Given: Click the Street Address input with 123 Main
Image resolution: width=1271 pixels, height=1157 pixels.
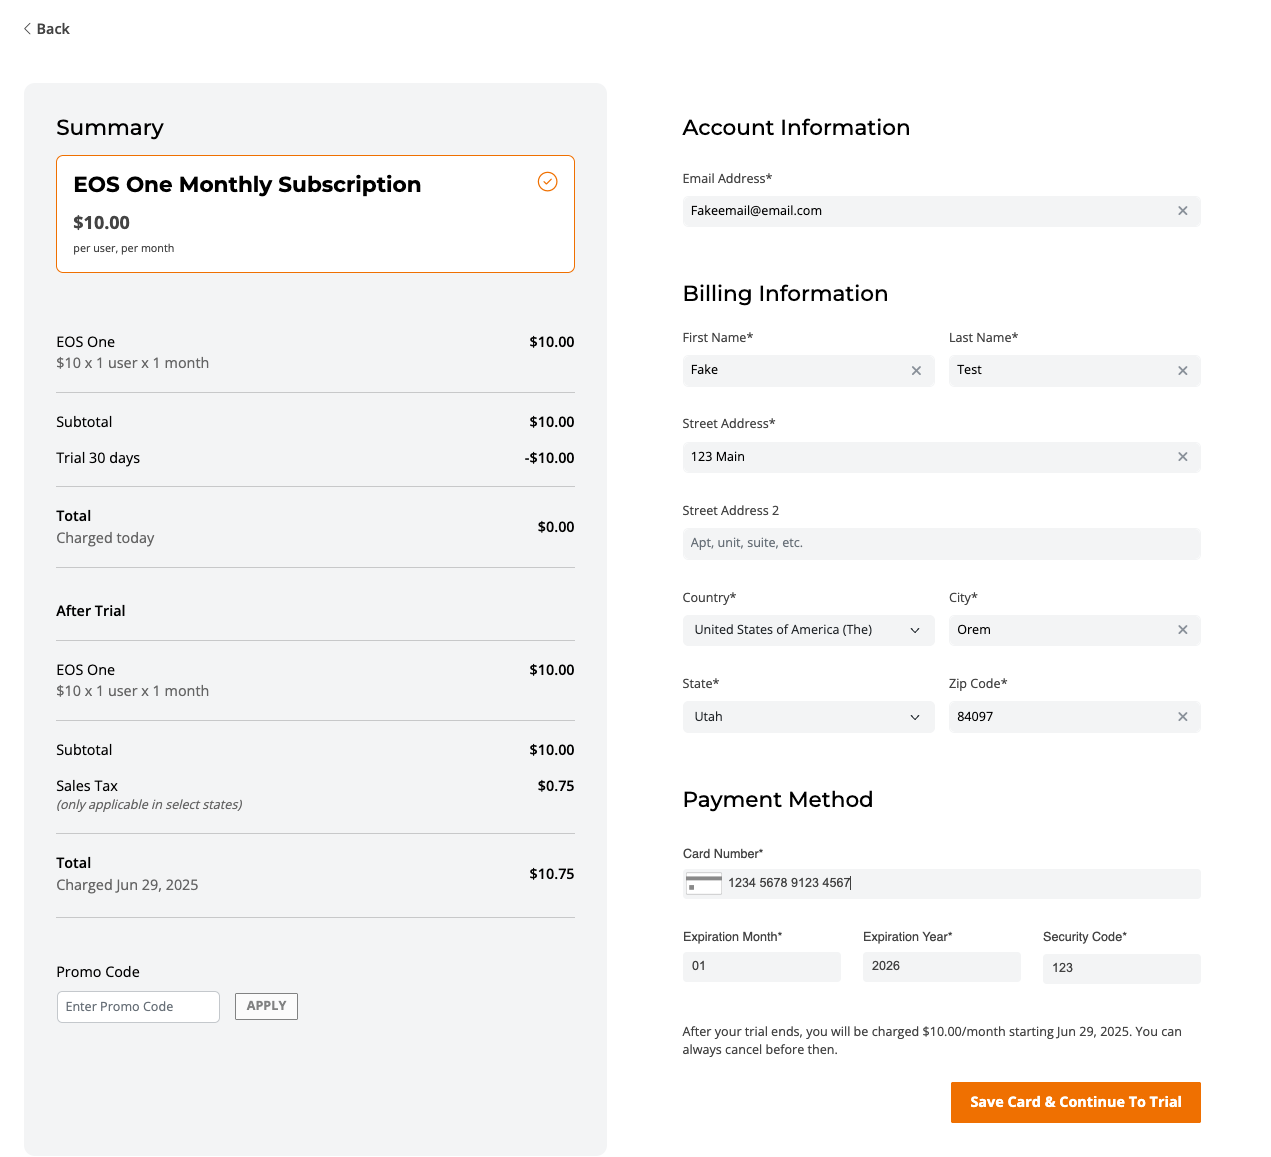Looking at the screenshot, I should [x=941, y=457].
